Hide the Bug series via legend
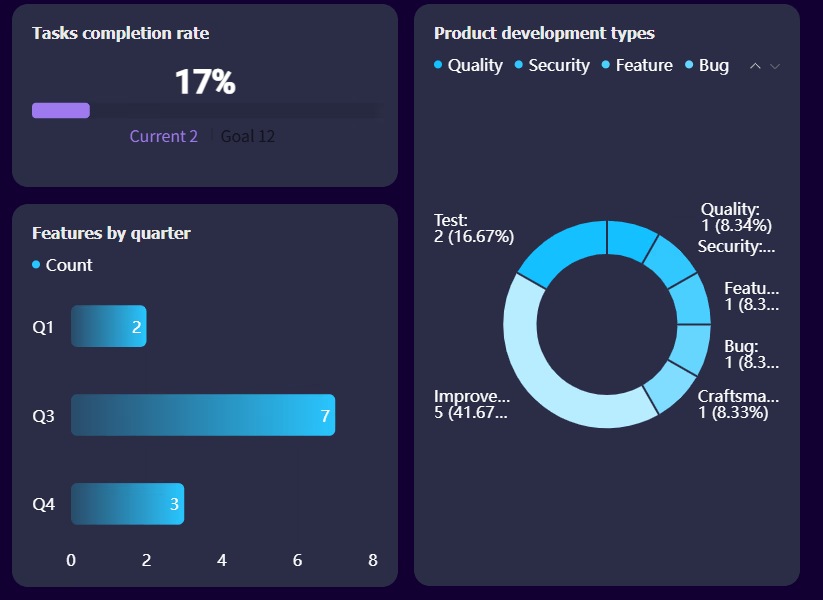 [x=707, y=65]
